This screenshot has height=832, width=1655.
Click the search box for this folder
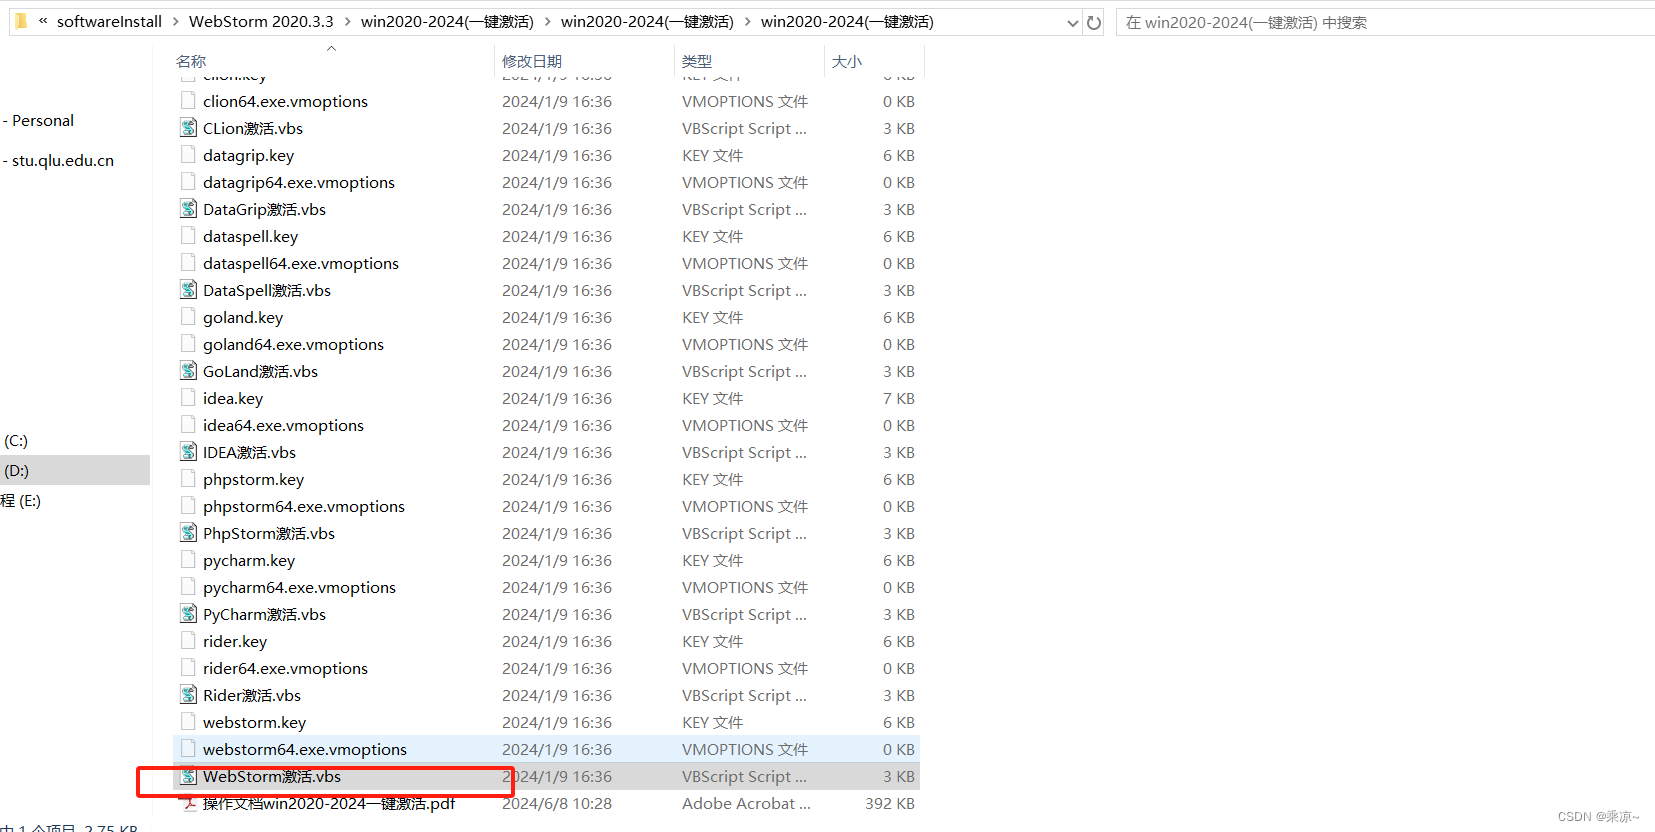pos(1385,22)
